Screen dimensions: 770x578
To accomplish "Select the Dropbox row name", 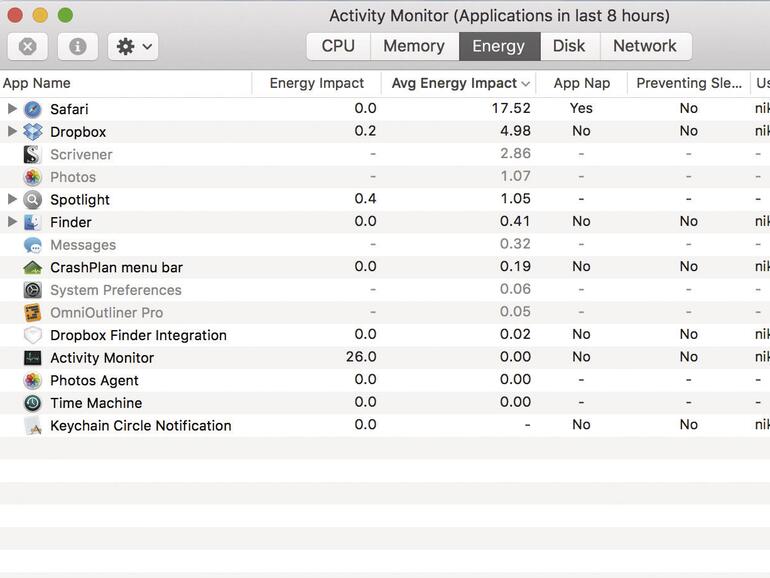I will (x=78, y=132).
